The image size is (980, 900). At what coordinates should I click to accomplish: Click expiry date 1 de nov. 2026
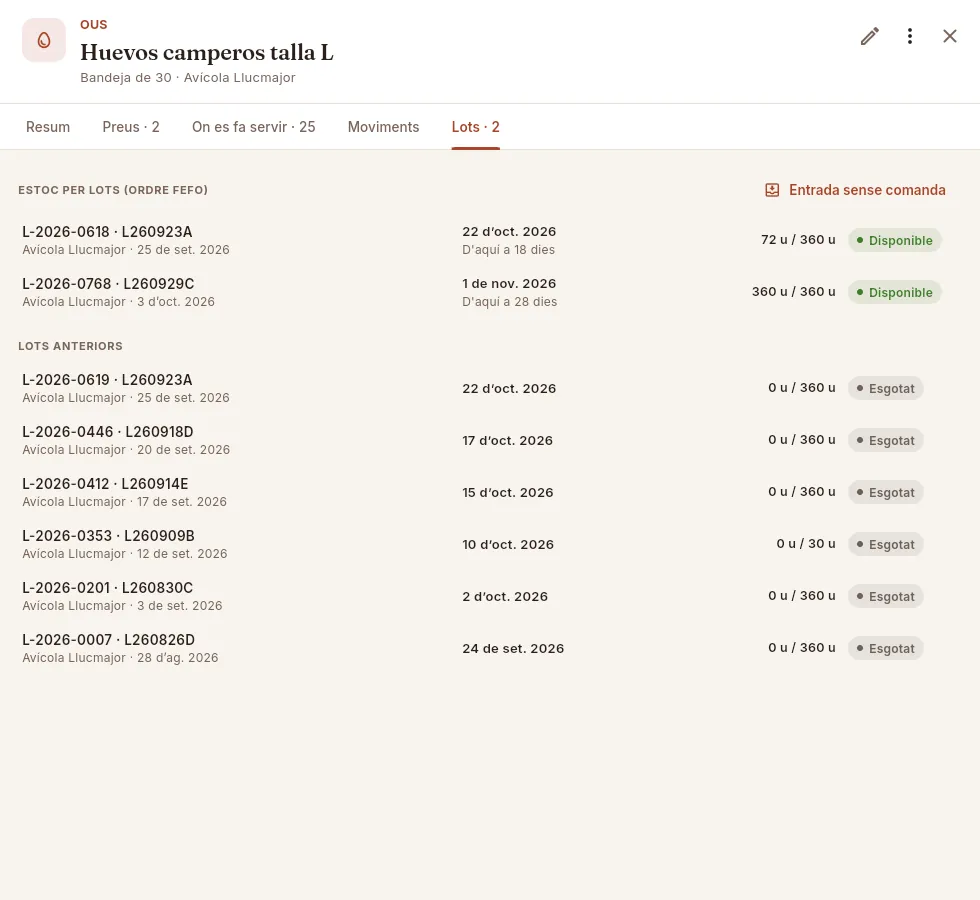click(x=509, y=284)
